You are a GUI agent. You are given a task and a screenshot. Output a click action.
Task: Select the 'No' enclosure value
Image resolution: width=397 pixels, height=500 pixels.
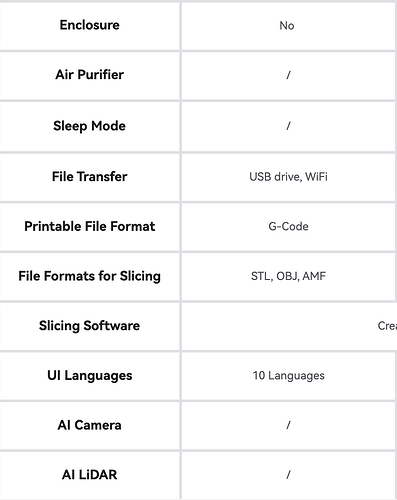point(287,26)
